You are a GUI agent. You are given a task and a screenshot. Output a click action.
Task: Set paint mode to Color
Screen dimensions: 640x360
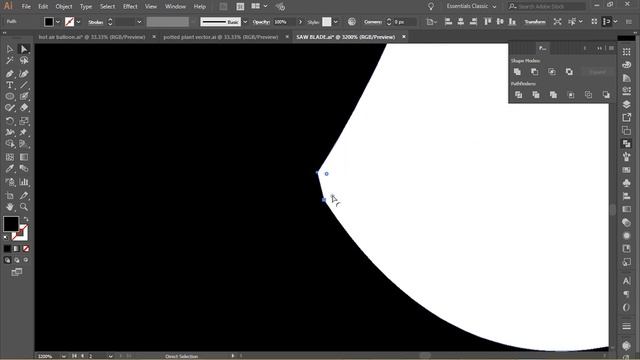pyautogui.click(x=7, y=249)
